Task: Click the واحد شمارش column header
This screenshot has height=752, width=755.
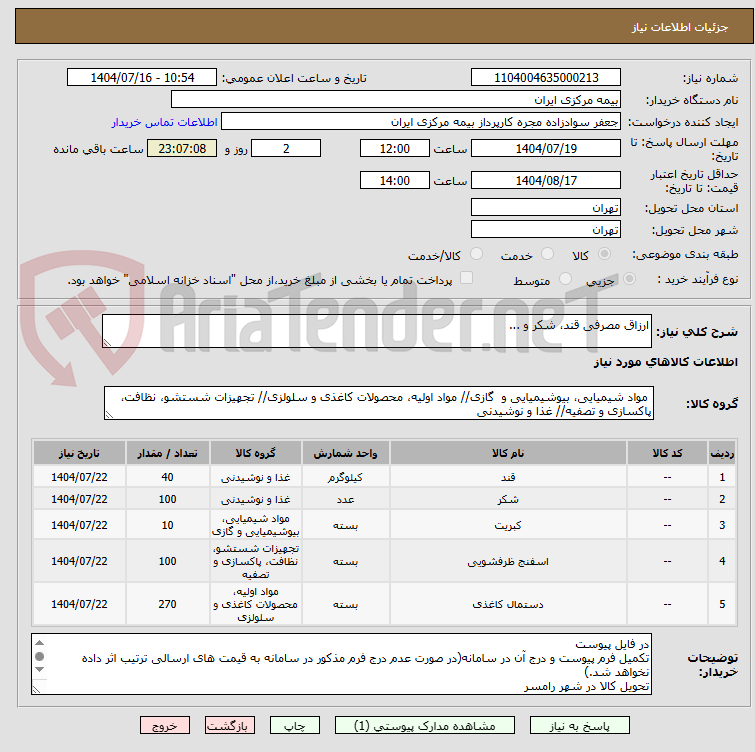Action: click(x=345, y=453)
